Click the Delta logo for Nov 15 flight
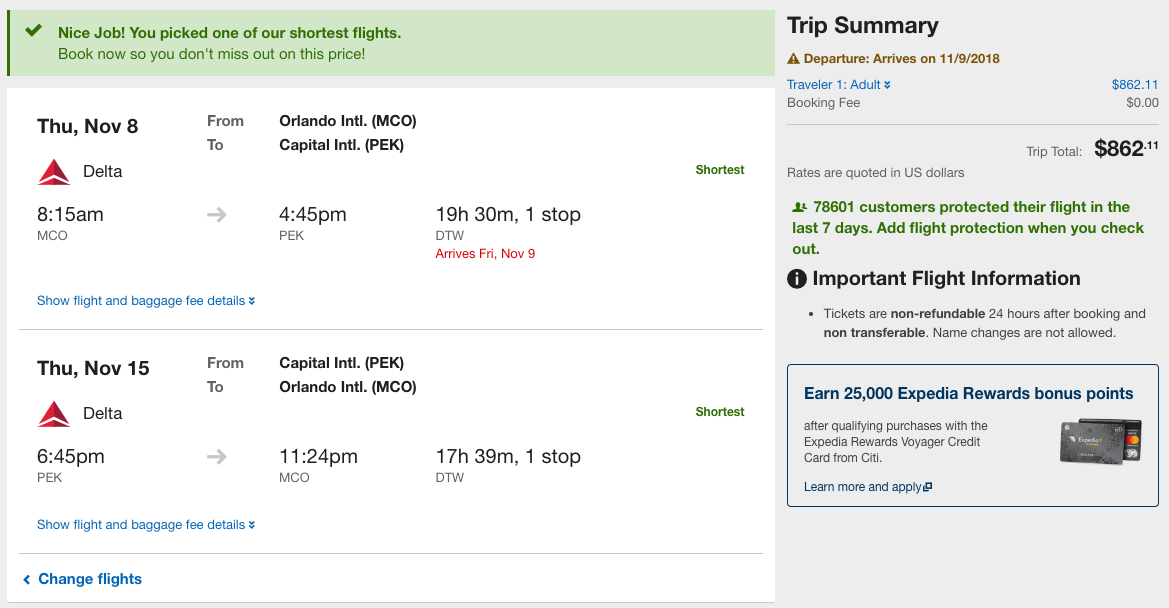This screenshot has width=1169, height=608. [x=54, y=414]
